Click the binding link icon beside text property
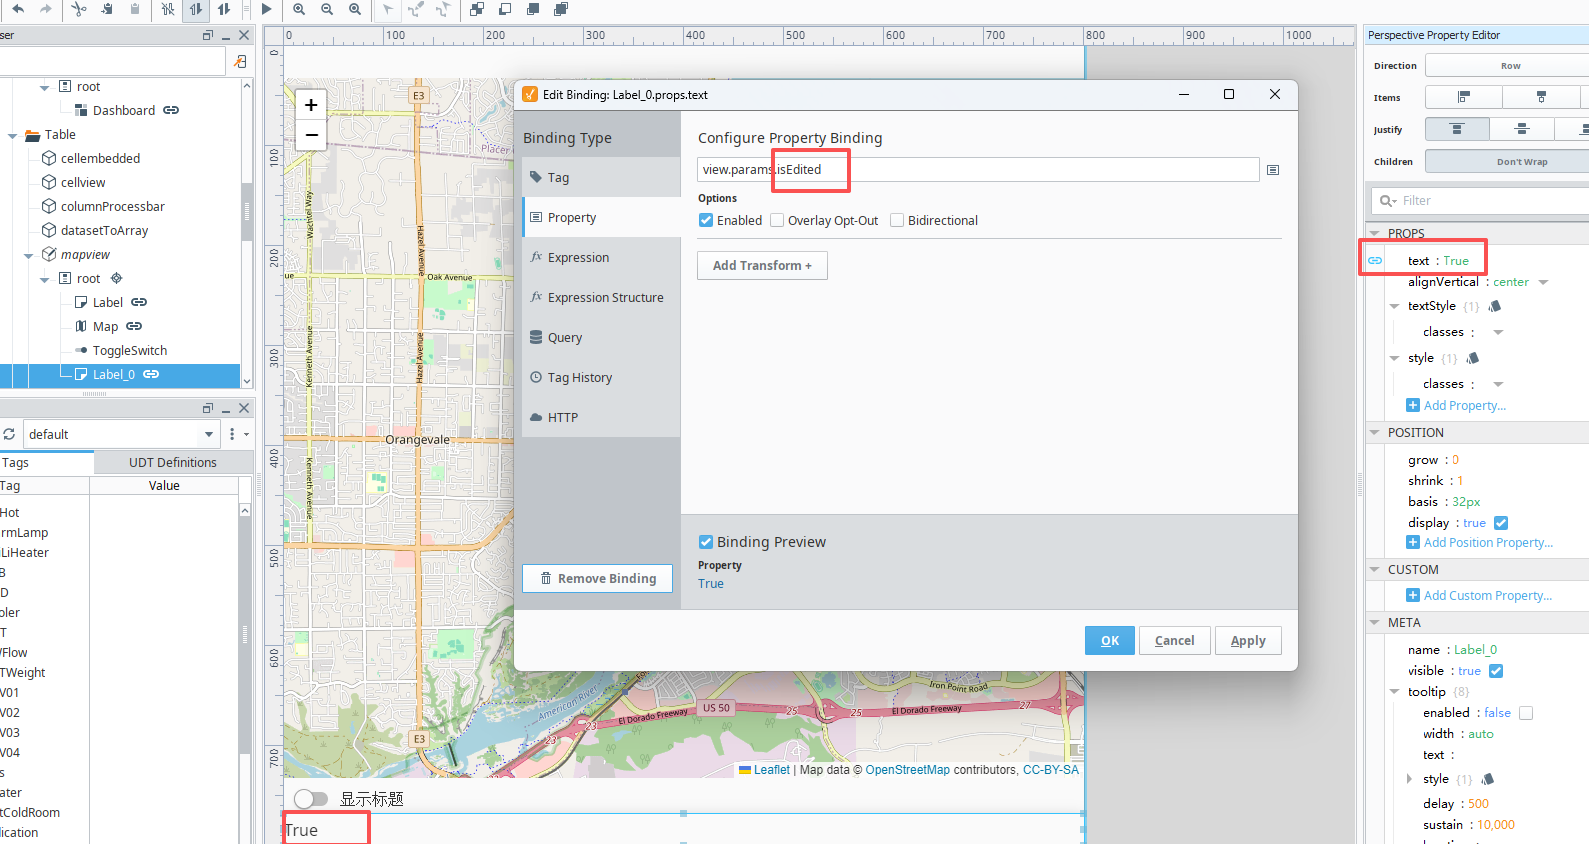Viewport: 1589px width, 844px height. (1375, 261)
